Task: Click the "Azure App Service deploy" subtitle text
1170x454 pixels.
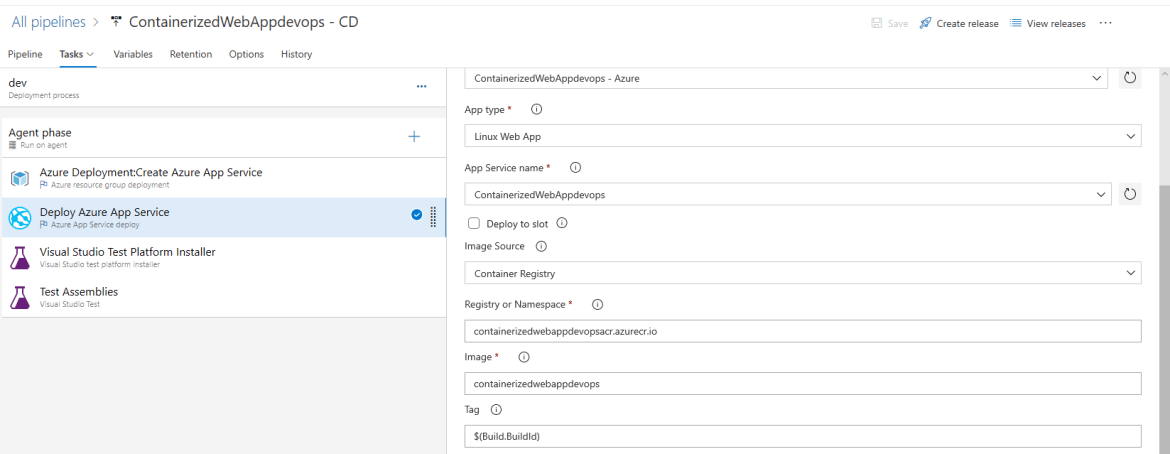Action: coord(95,225)
